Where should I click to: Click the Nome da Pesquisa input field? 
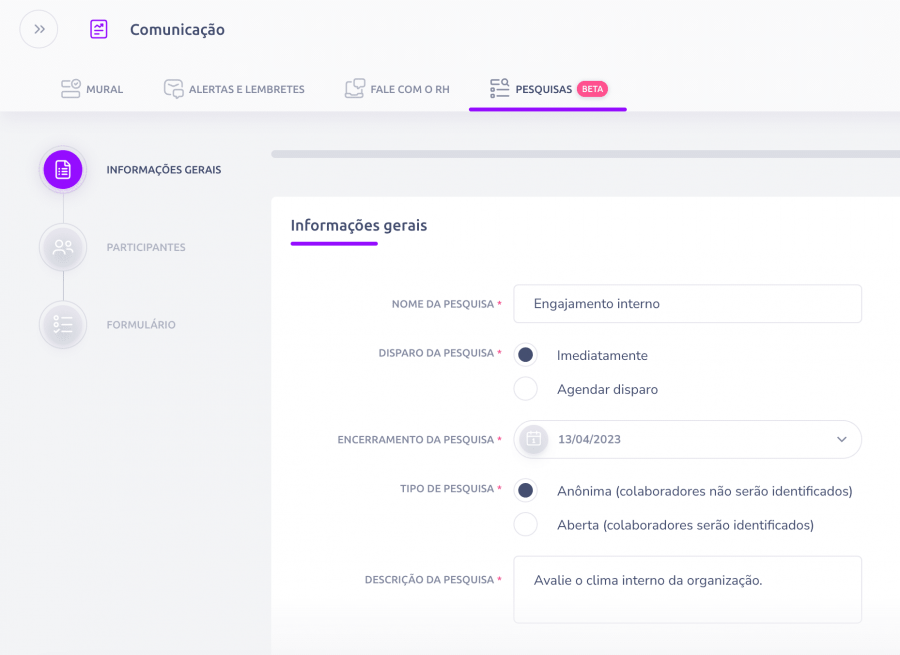[x=688, y=304]
